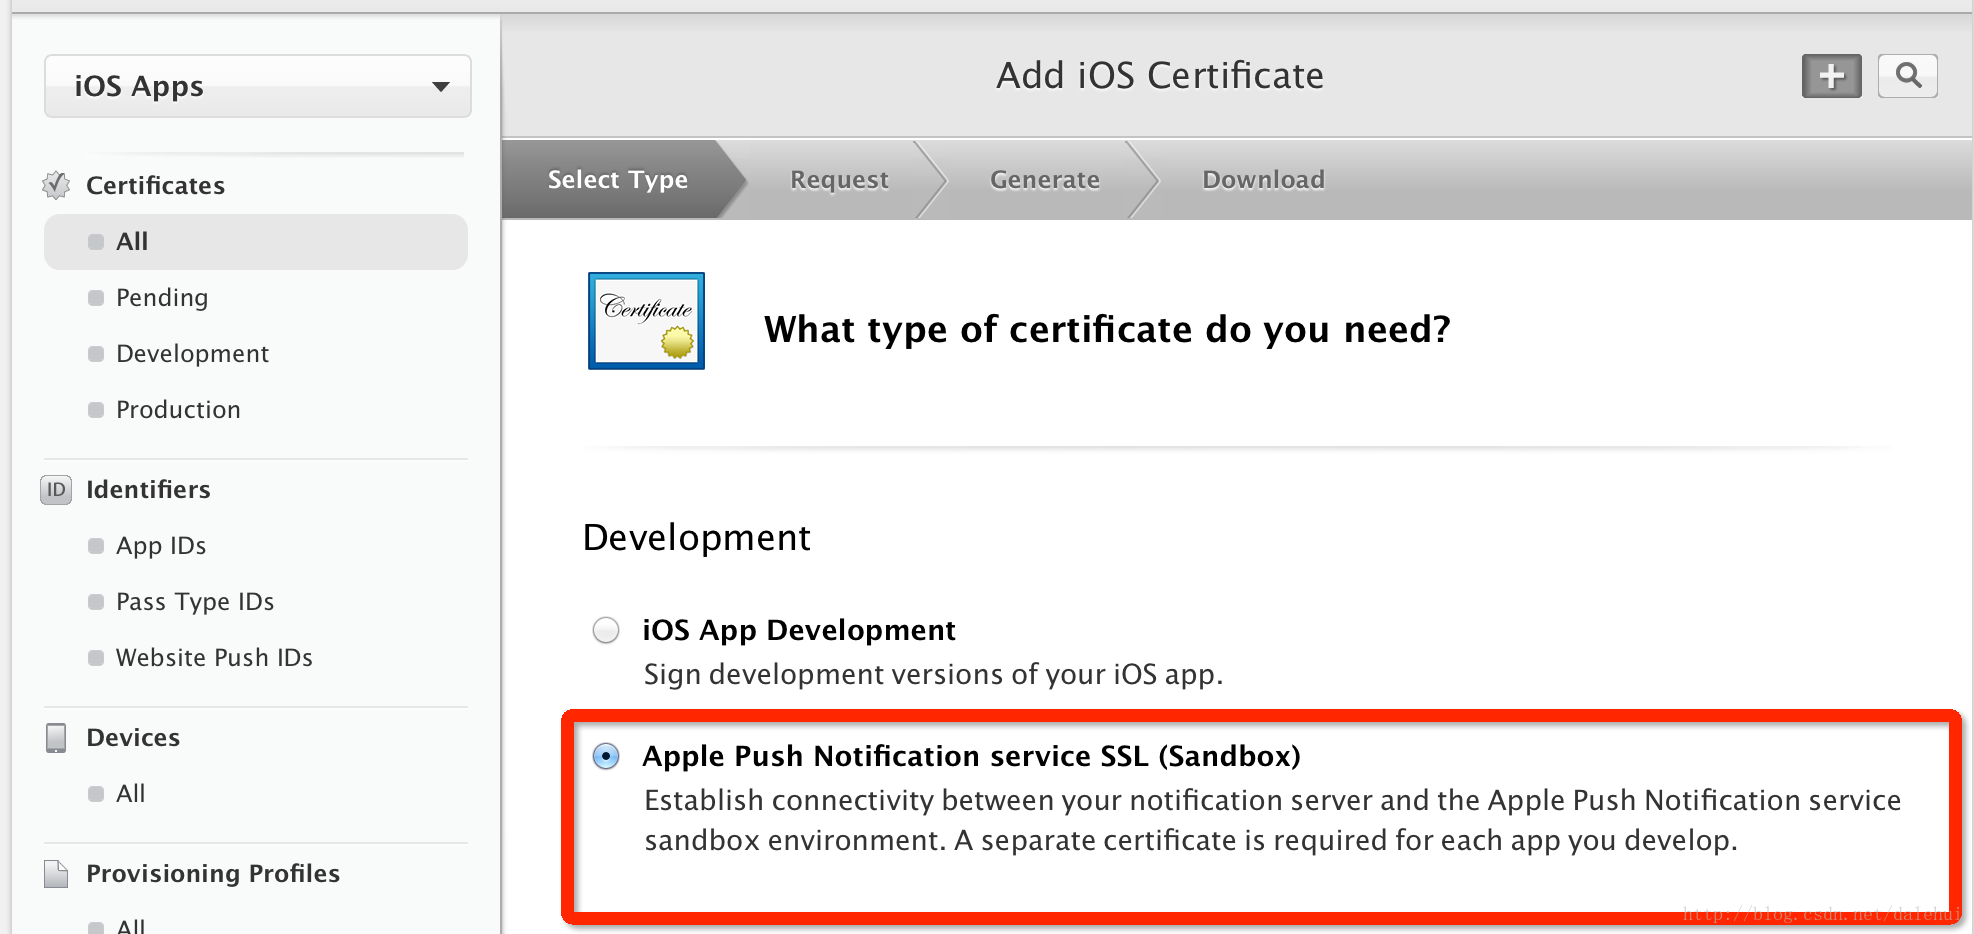Open Website Push IDs
Viewport: 1974px width, 934px height.
coord(214,658)
